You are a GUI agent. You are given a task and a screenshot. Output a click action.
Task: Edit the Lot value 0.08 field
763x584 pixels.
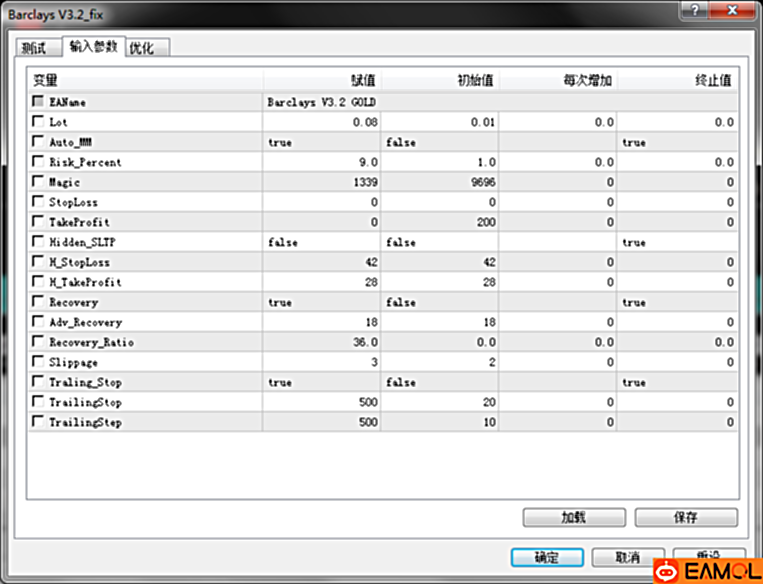coord(322,122)
